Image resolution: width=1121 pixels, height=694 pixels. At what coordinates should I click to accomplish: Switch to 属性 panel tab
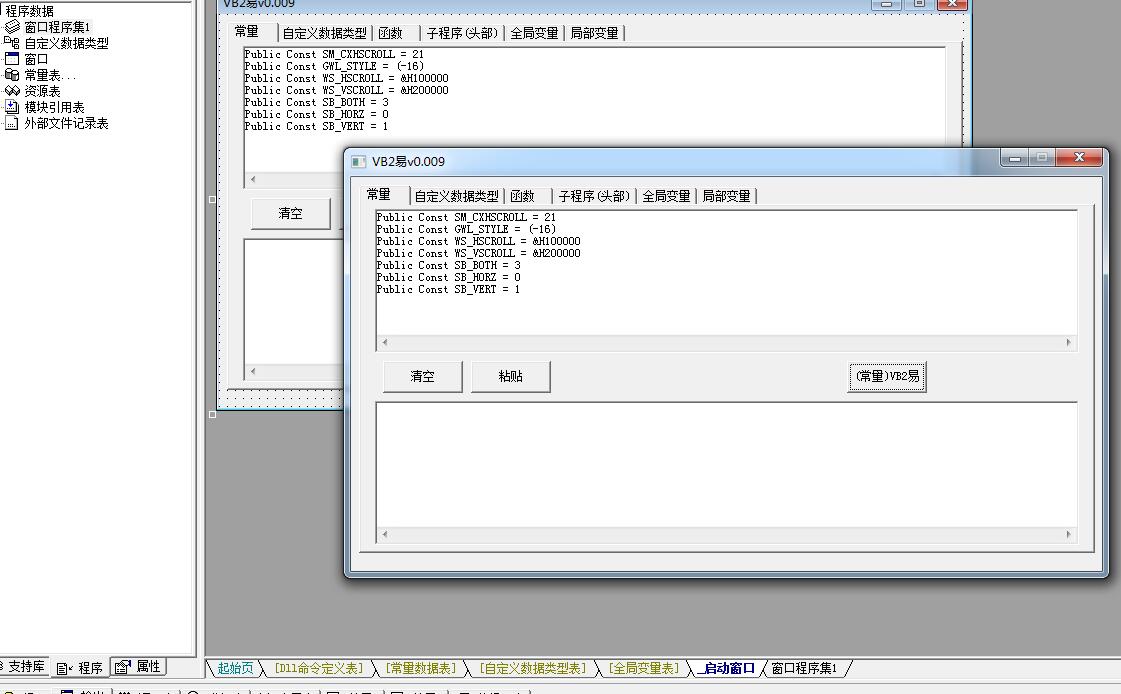139,667
